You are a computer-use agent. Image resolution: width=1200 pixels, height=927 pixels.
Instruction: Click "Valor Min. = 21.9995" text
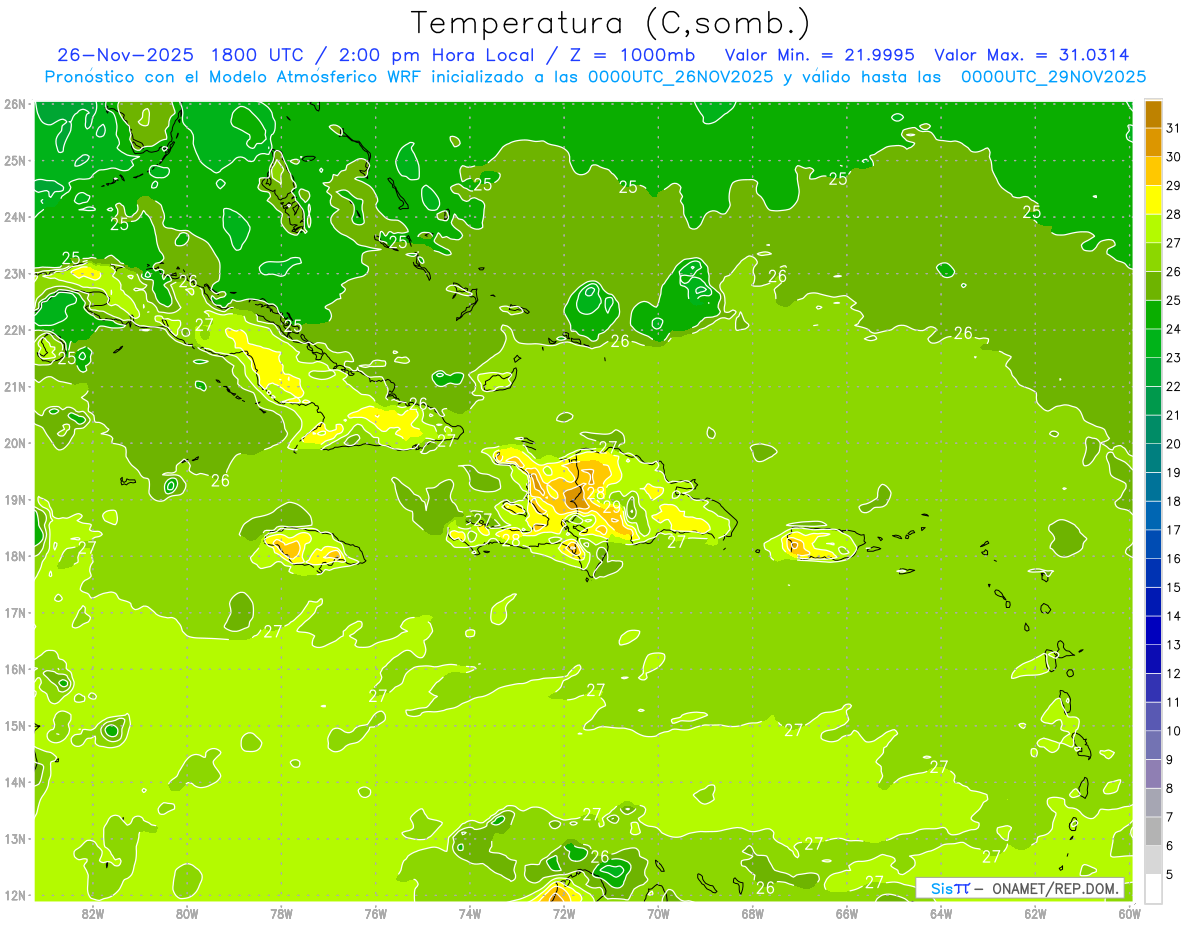[819, 55]
